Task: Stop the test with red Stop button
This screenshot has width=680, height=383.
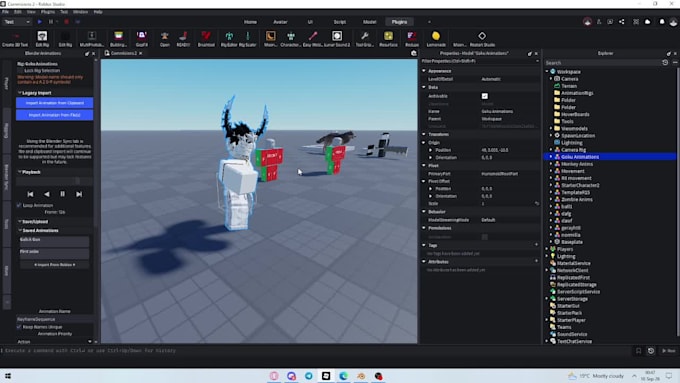Action: [x=66, y=22]
